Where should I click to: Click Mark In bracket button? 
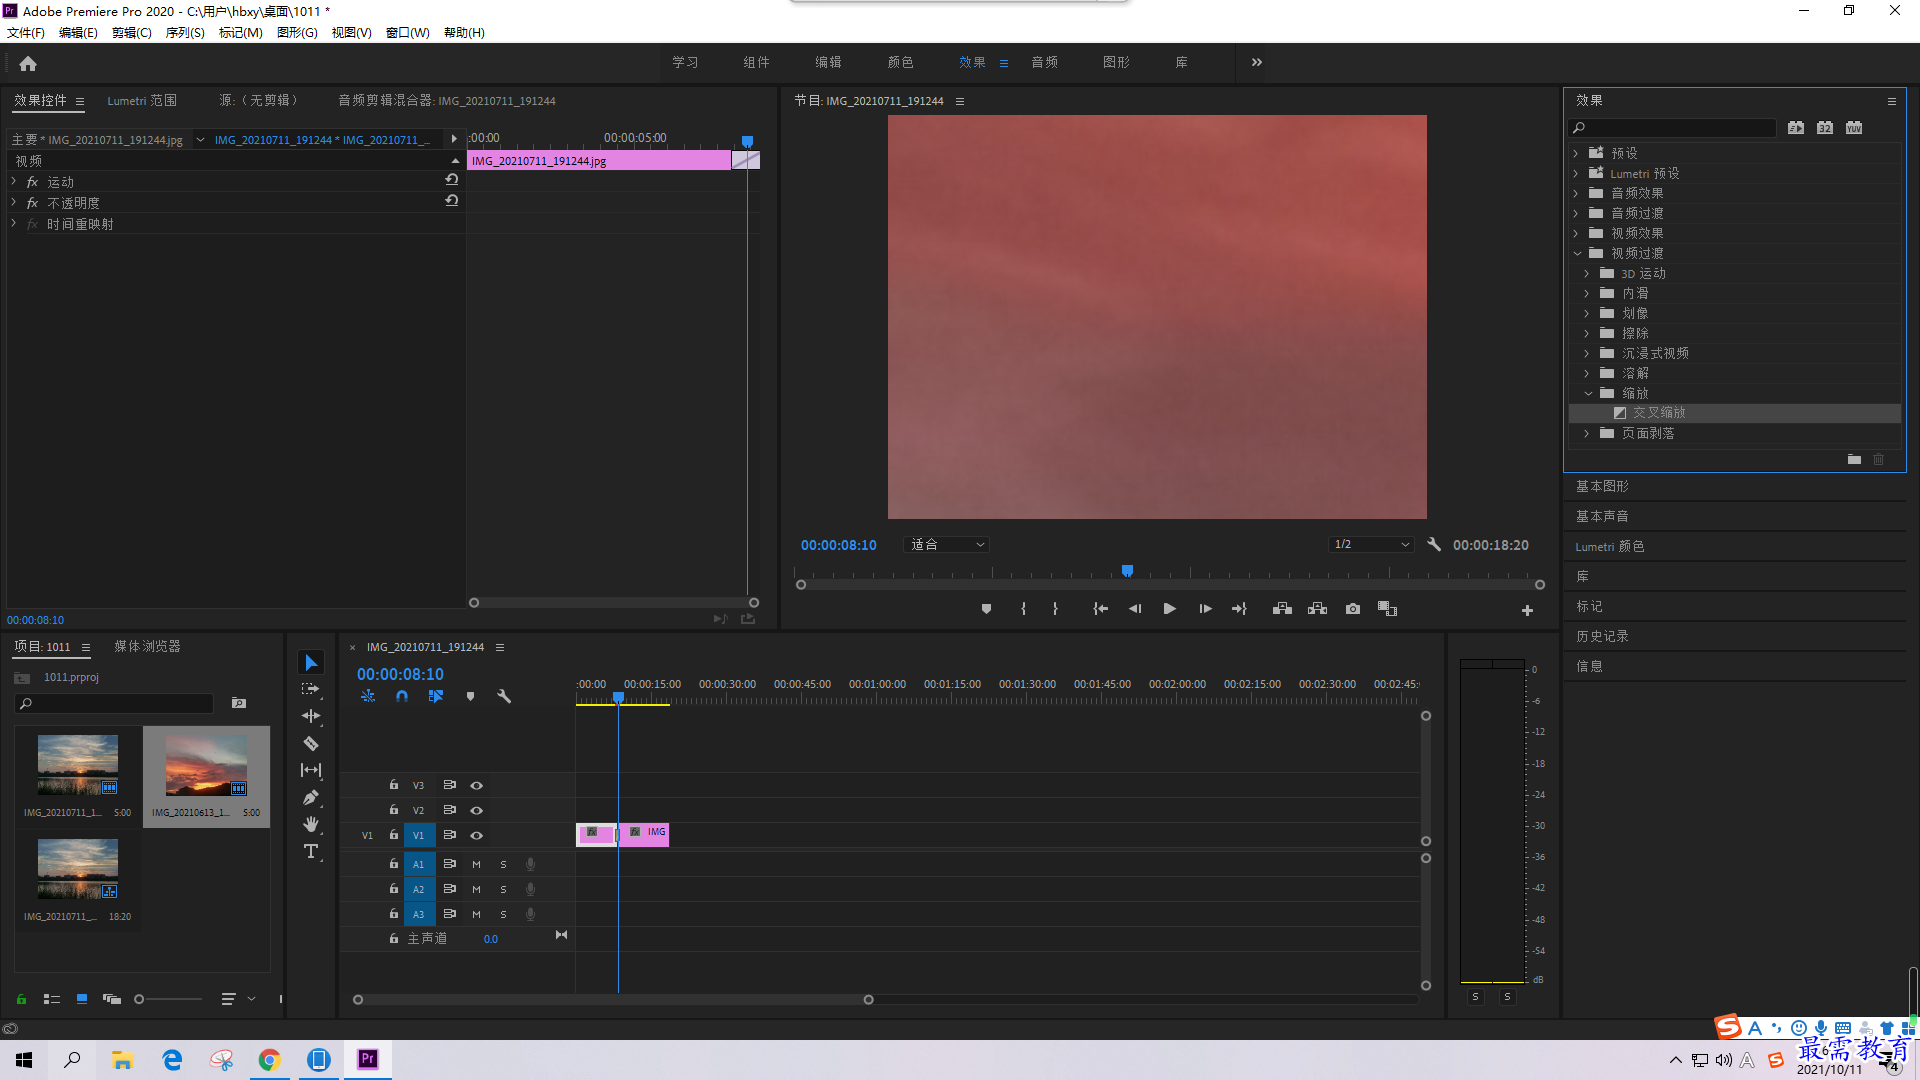[x=1023, y=609]
